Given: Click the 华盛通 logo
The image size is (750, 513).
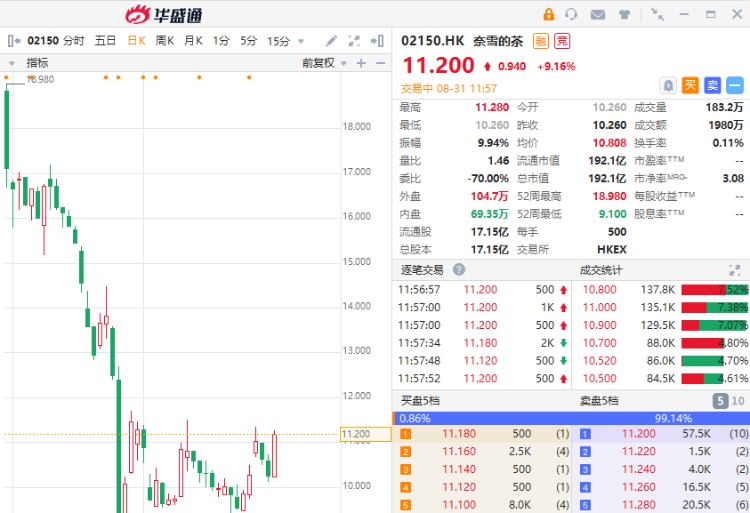Looking at the screenshot, I should (x=164, y=15).
